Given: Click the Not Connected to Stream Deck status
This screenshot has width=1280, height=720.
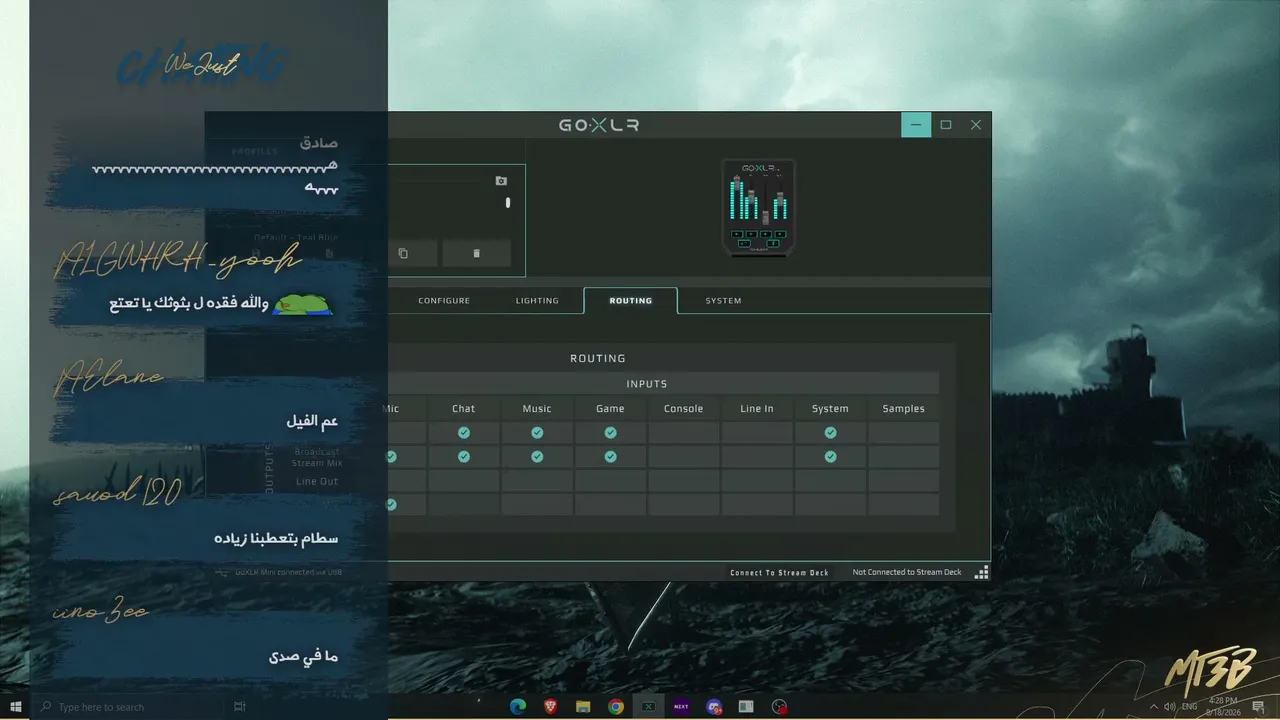Looking at the screenshot, I should click(x=907, y=572).
